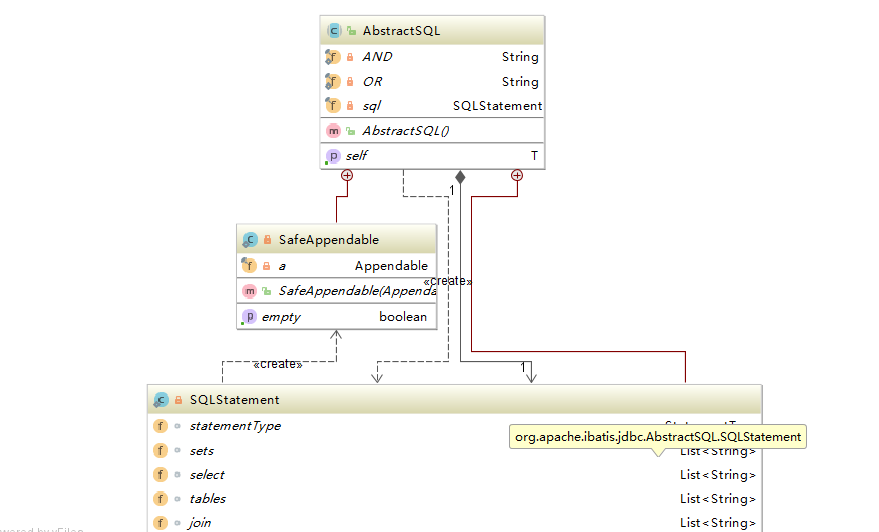The image size is (879, 532).
Task: Select the sql field row in AbstractSQL
Action: 432,106
